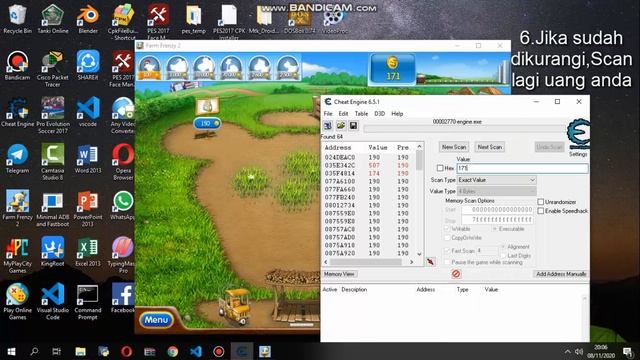The height and width of the screenshot is (360, 640).
Task: Open Camtasia Studio 8 shortcut
Action: pos(53,162)
